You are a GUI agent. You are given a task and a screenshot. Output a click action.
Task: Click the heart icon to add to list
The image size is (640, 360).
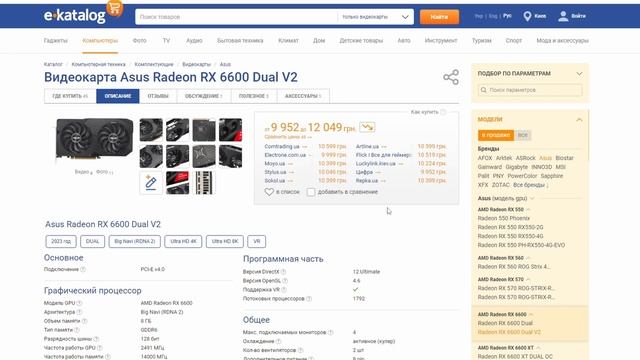pyautogui.click(x=269, y=192)
